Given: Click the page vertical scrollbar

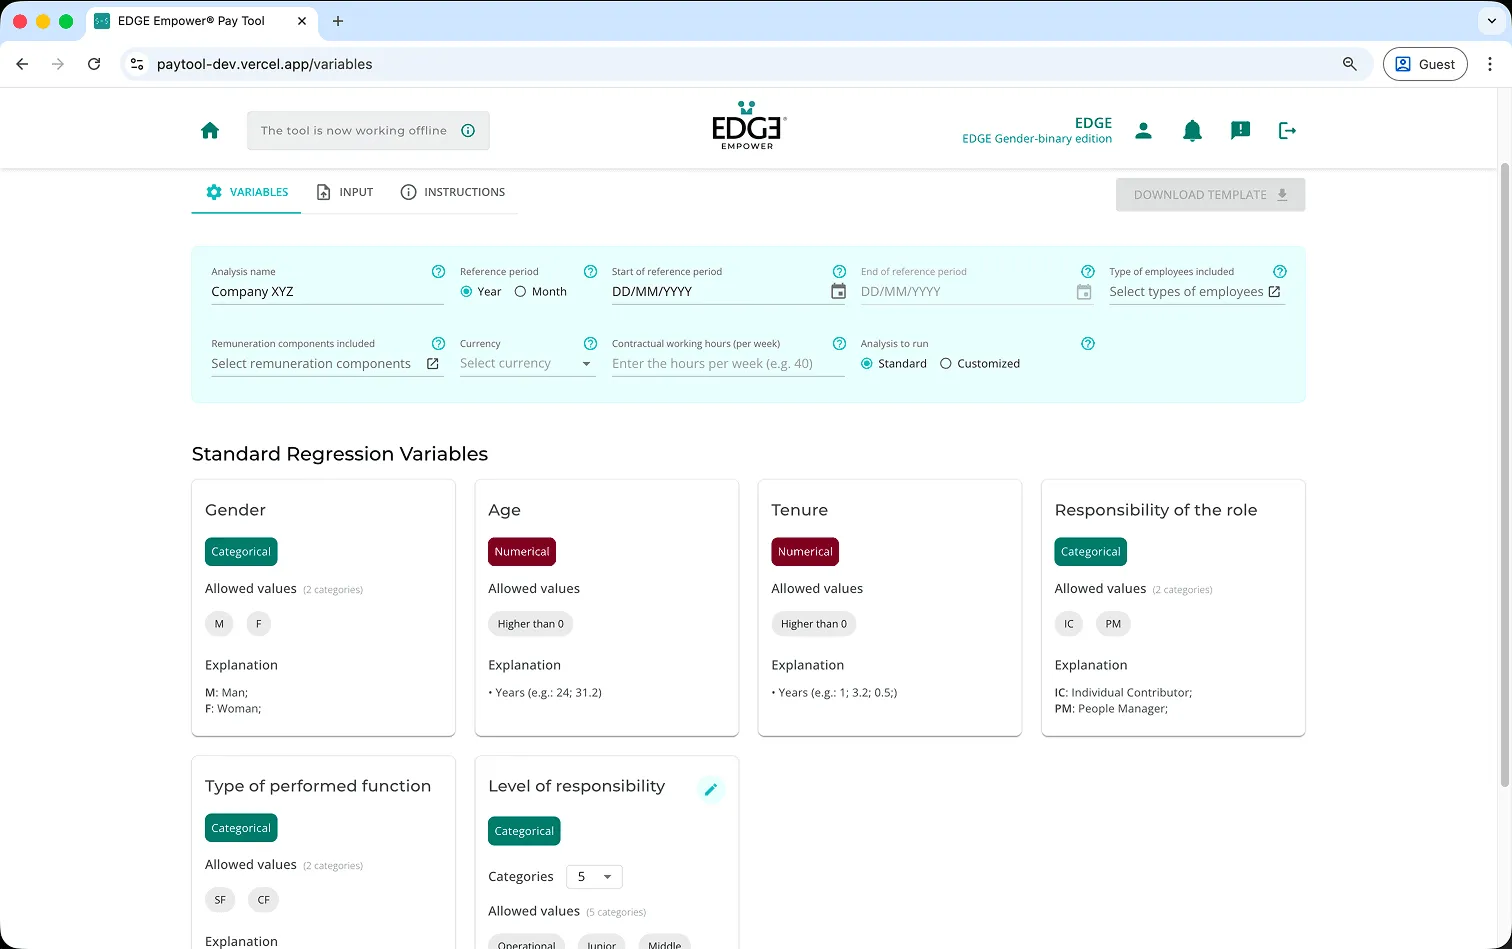Looking at the screenshot, I should [1505, 475].
